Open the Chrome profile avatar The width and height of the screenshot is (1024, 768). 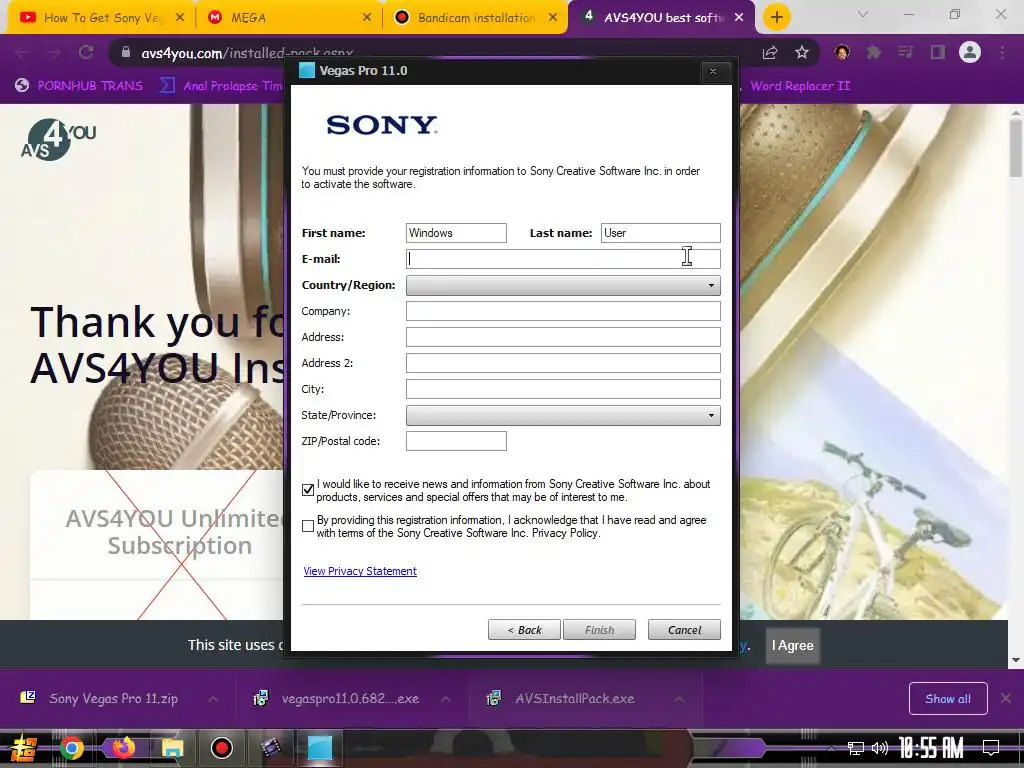pyautogui.click(x=970, y=52)
